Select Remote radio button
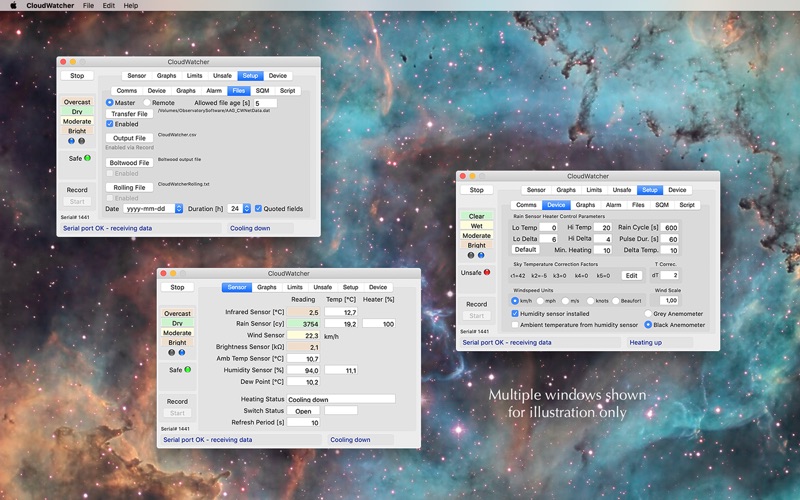The height and width of the screenshot is (500, 800). pyautogui.click(x=147, y=103)
